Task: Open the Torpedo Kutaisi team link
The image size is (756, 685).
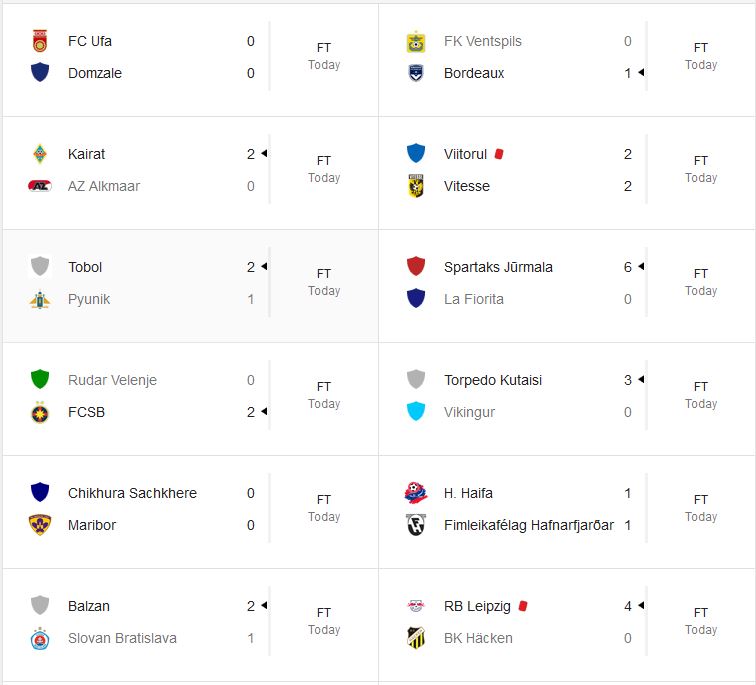Action: tap(494, 380)
